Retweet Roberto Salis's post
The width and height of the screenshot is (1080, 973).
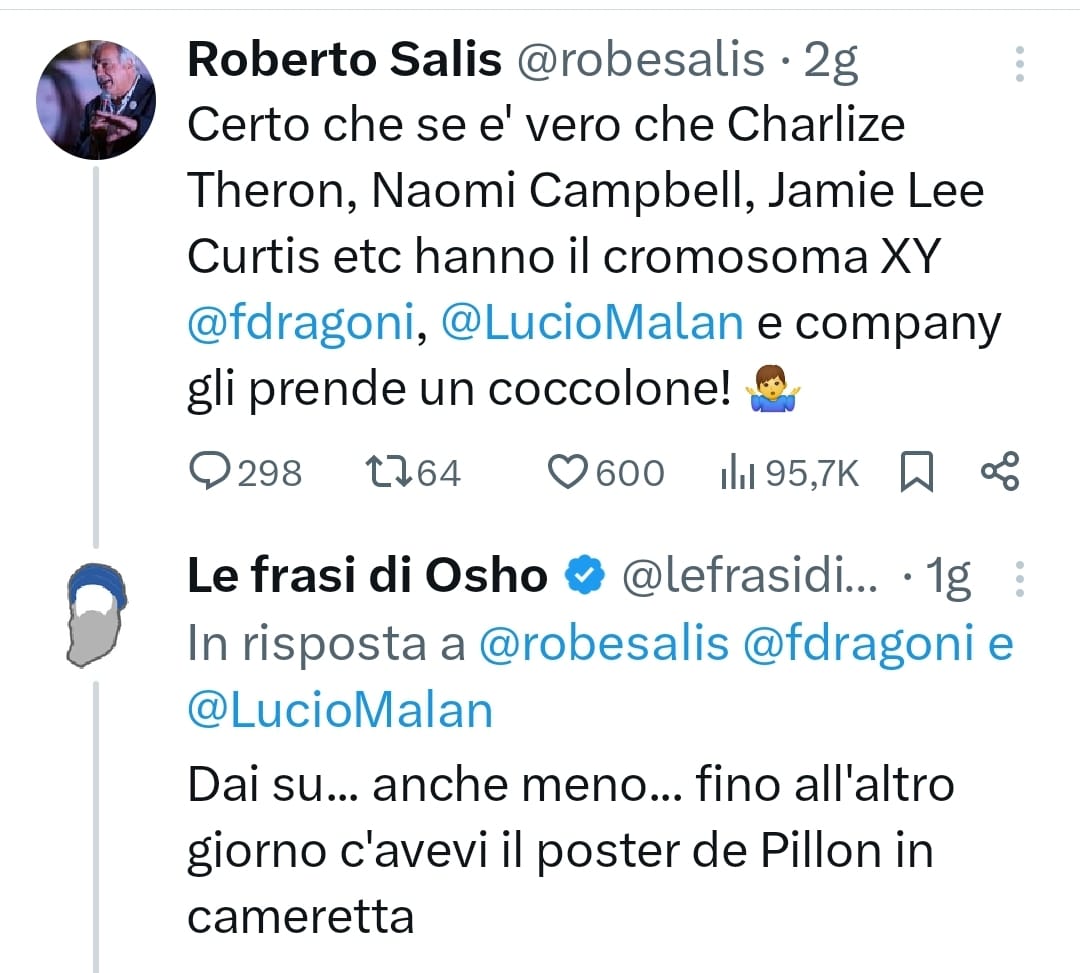point(387,472)
